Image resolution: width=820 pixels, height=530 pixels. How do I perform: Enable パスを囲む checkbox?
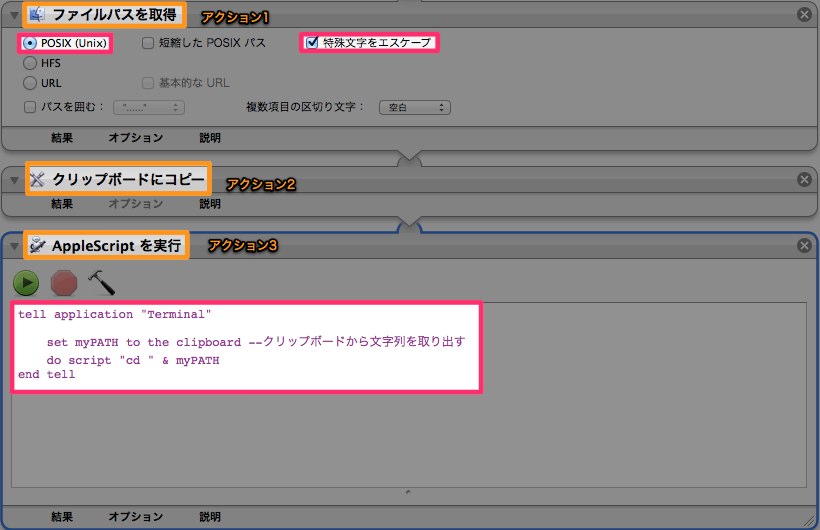tap(30, 107)
